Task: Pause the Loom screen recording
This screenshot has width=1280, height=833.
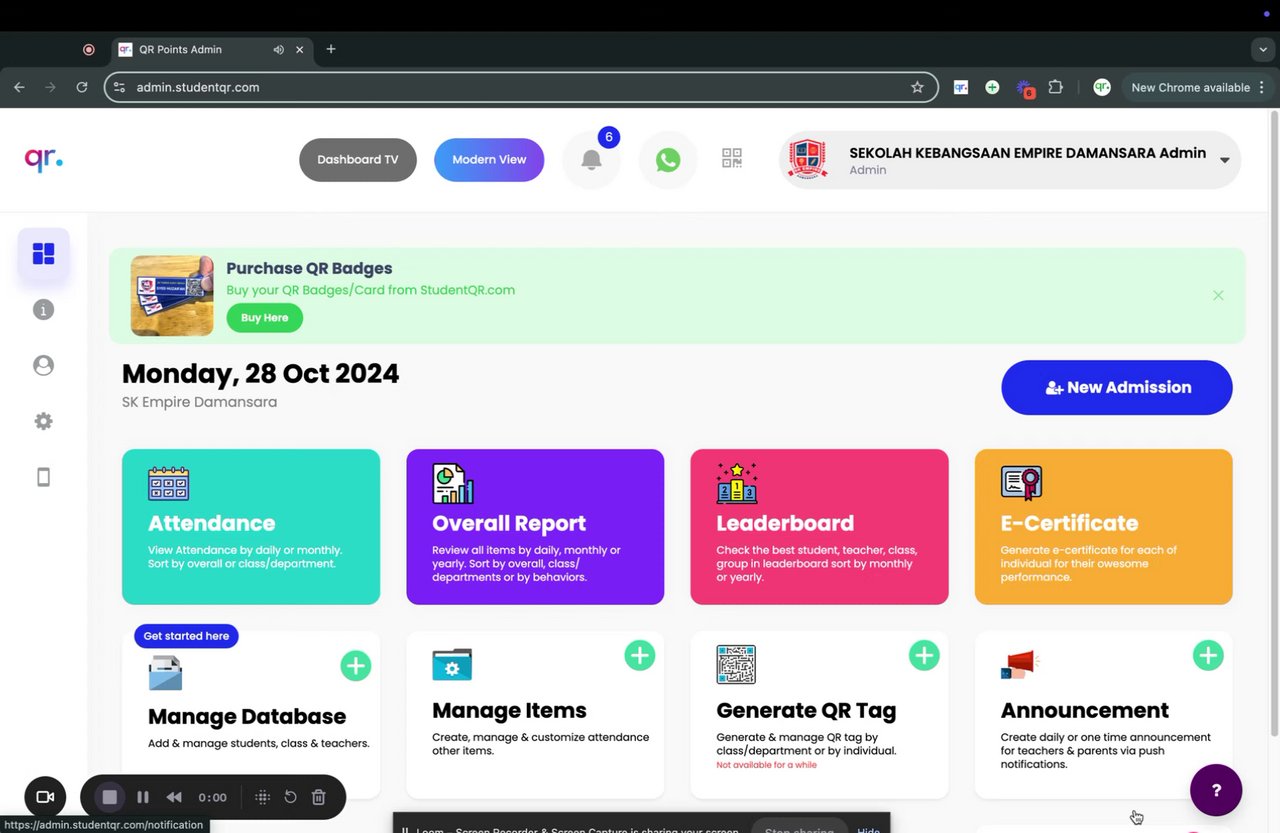Action: [143, 797]
